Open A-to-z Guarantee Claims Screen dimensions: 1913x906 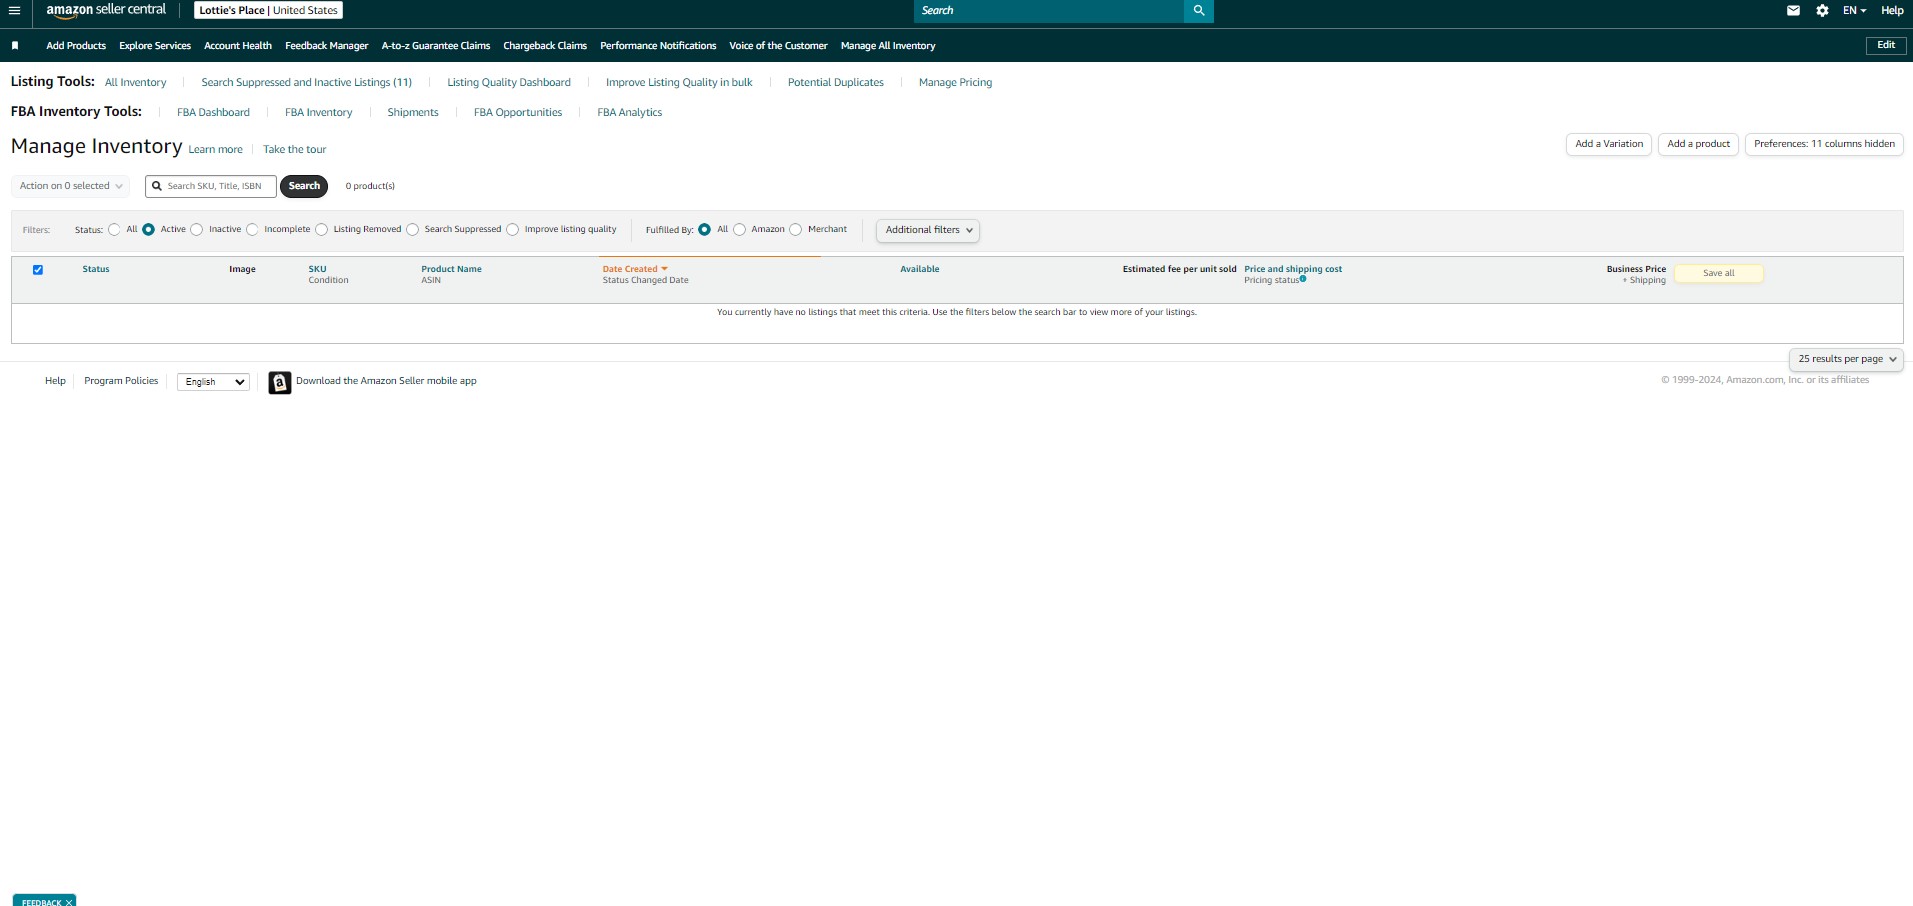point(436,46)
